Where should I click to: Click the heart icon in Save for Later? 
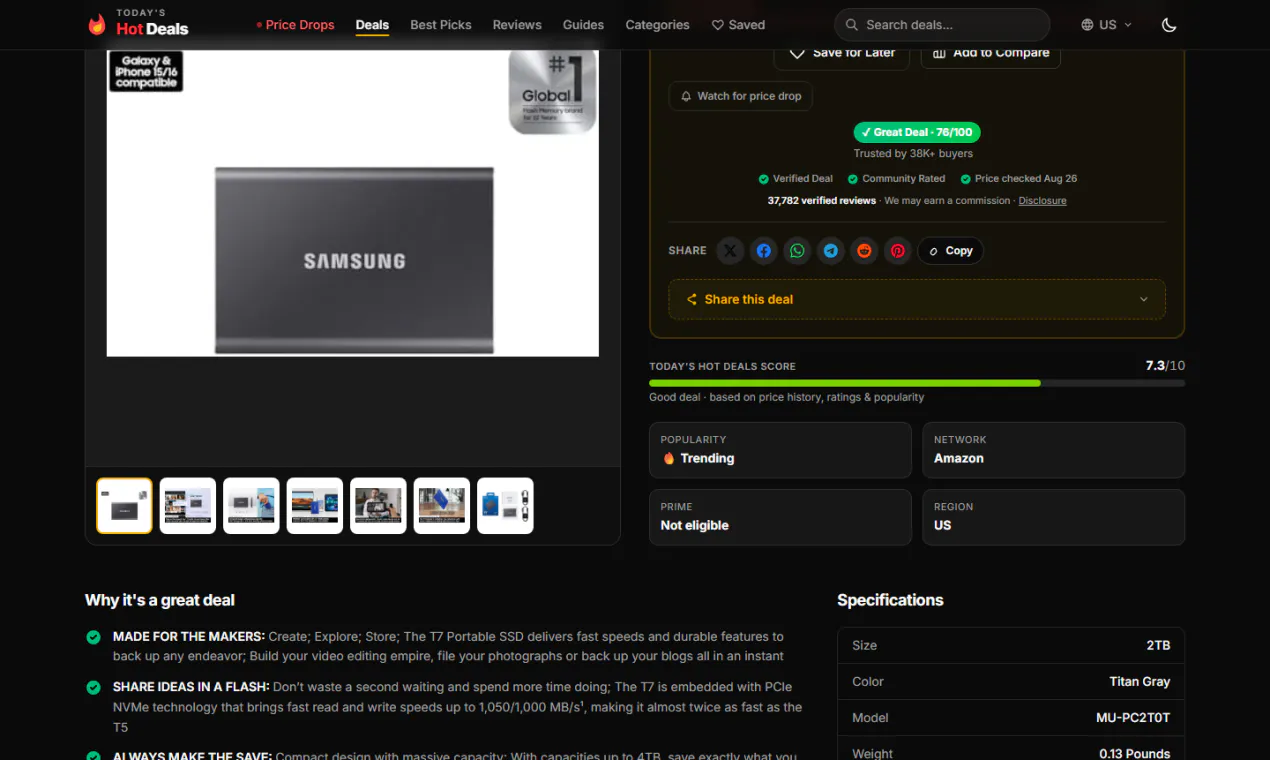click(x=797, y=53)
